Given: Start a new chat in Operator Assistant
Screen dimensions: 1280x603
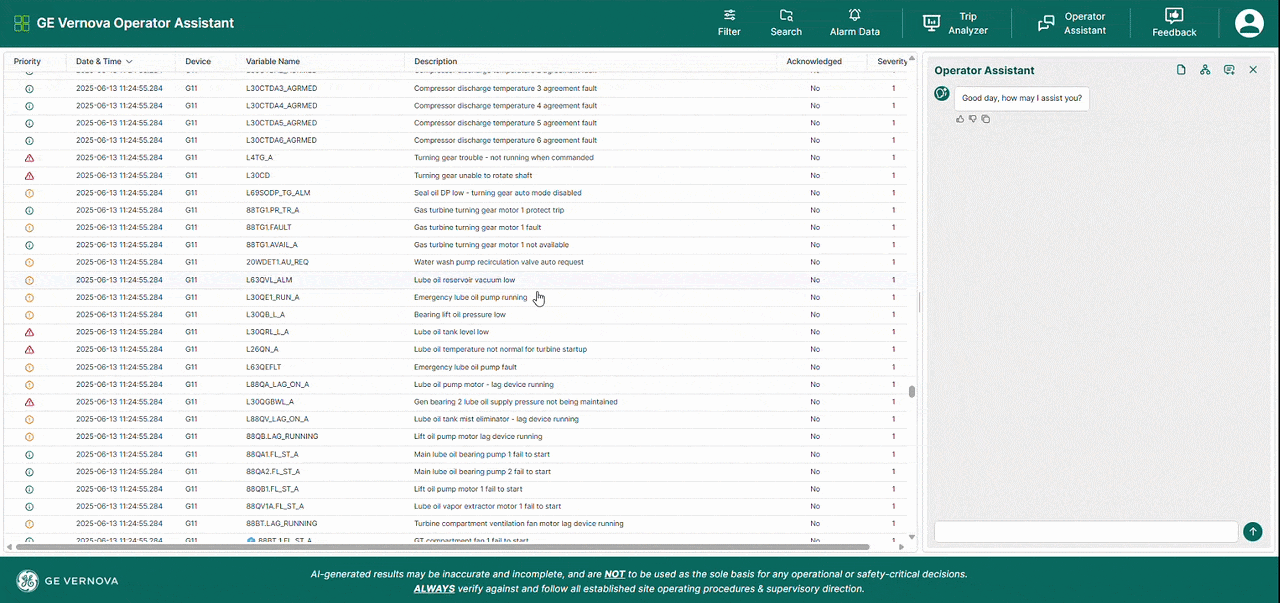Looking at the screenshot, I should [1229, 70].
